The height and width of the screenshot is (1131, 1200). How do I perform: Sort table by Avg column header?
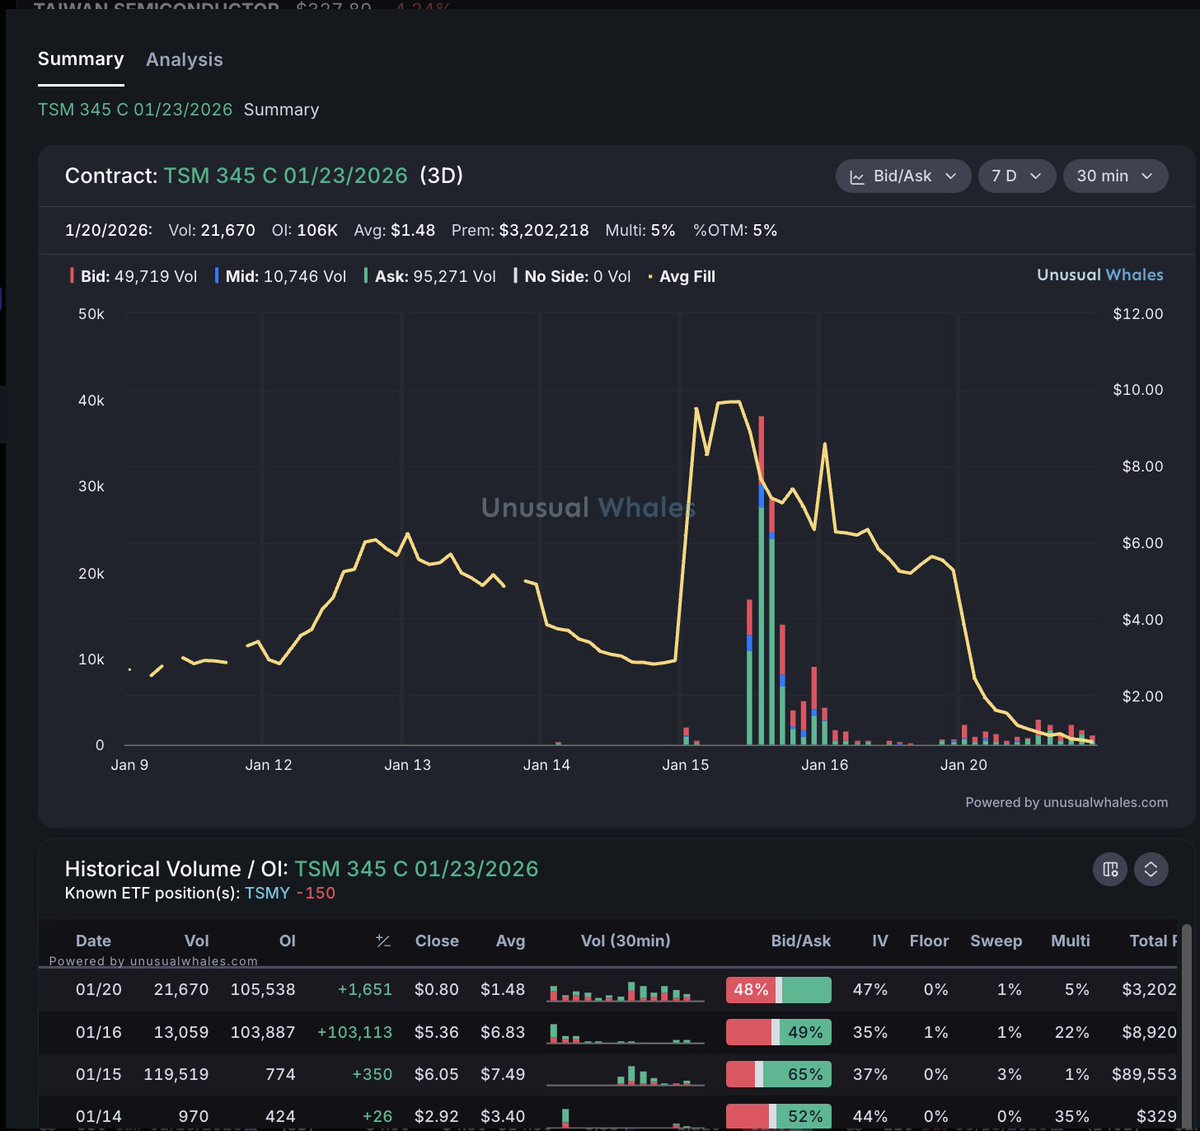[510, 941]
